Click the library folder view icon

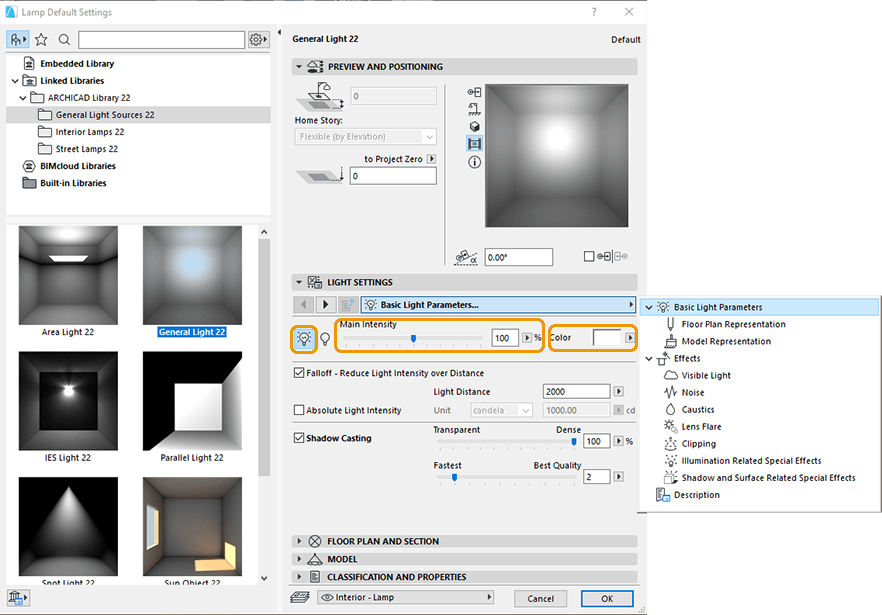tap(17, 39)
